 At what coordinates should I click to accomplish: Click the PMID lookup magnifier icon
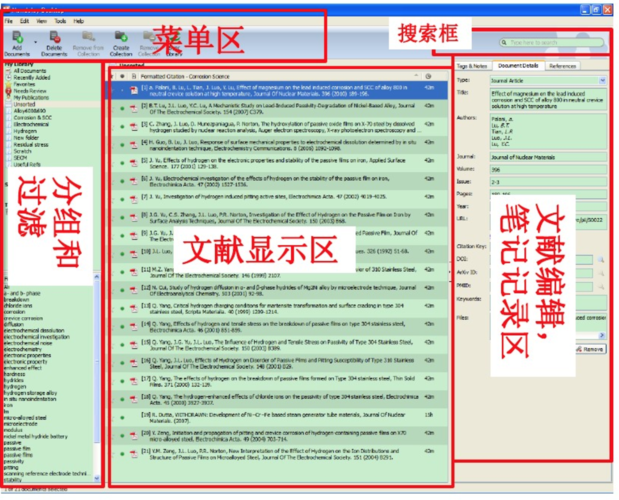coord(601,287)
